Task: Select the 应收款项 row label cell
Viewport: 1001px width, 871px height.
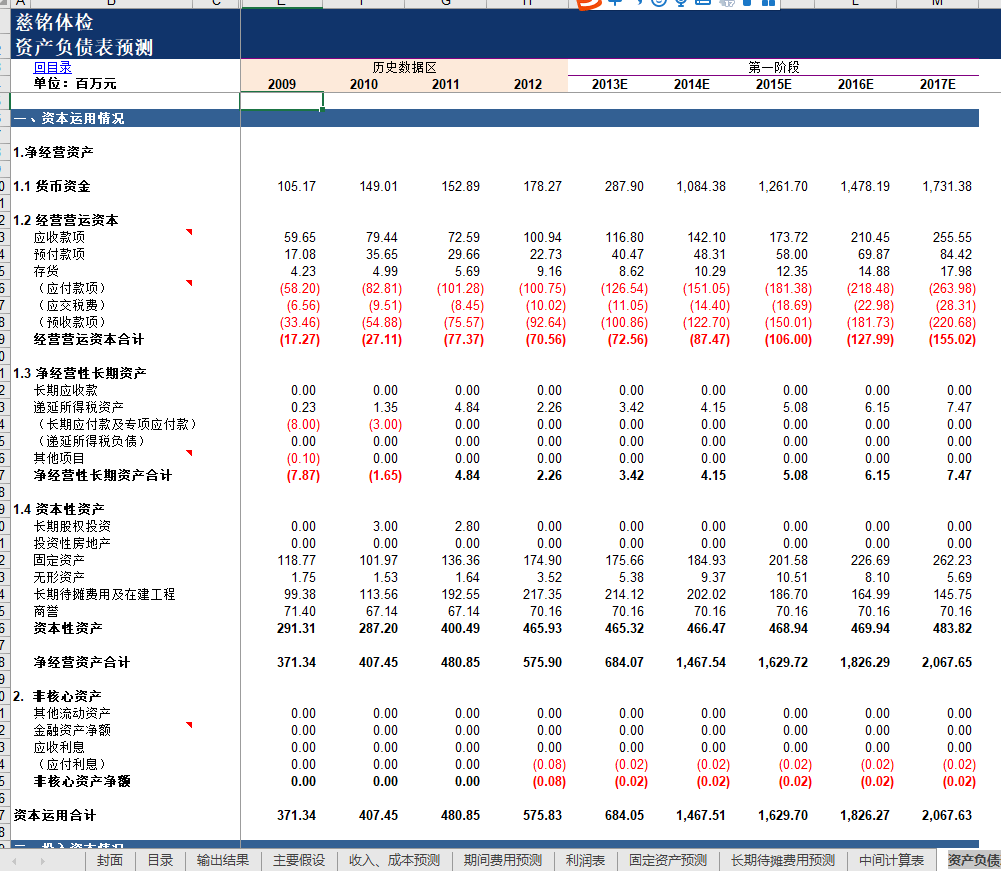Action: [x=60, y=237]
